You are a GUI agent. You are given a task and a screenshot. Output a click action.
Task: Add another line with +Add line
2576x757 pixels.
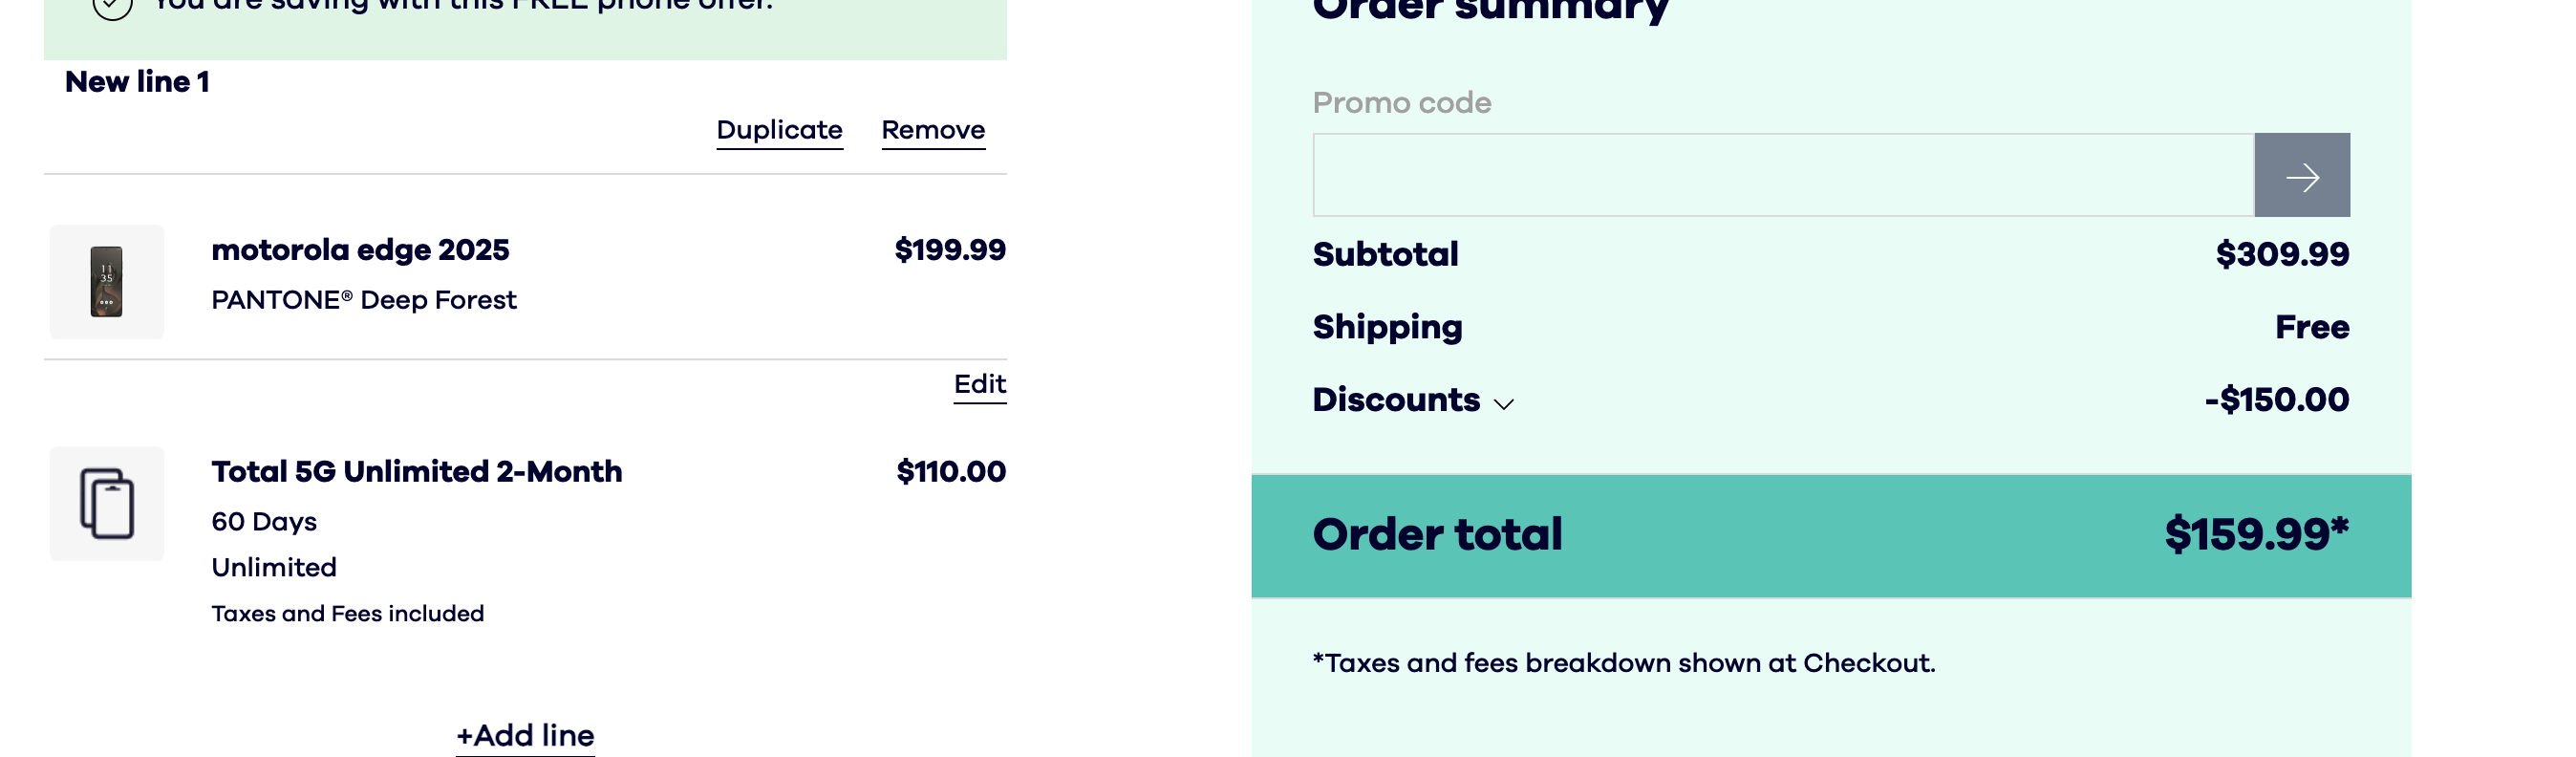point(525,735)
